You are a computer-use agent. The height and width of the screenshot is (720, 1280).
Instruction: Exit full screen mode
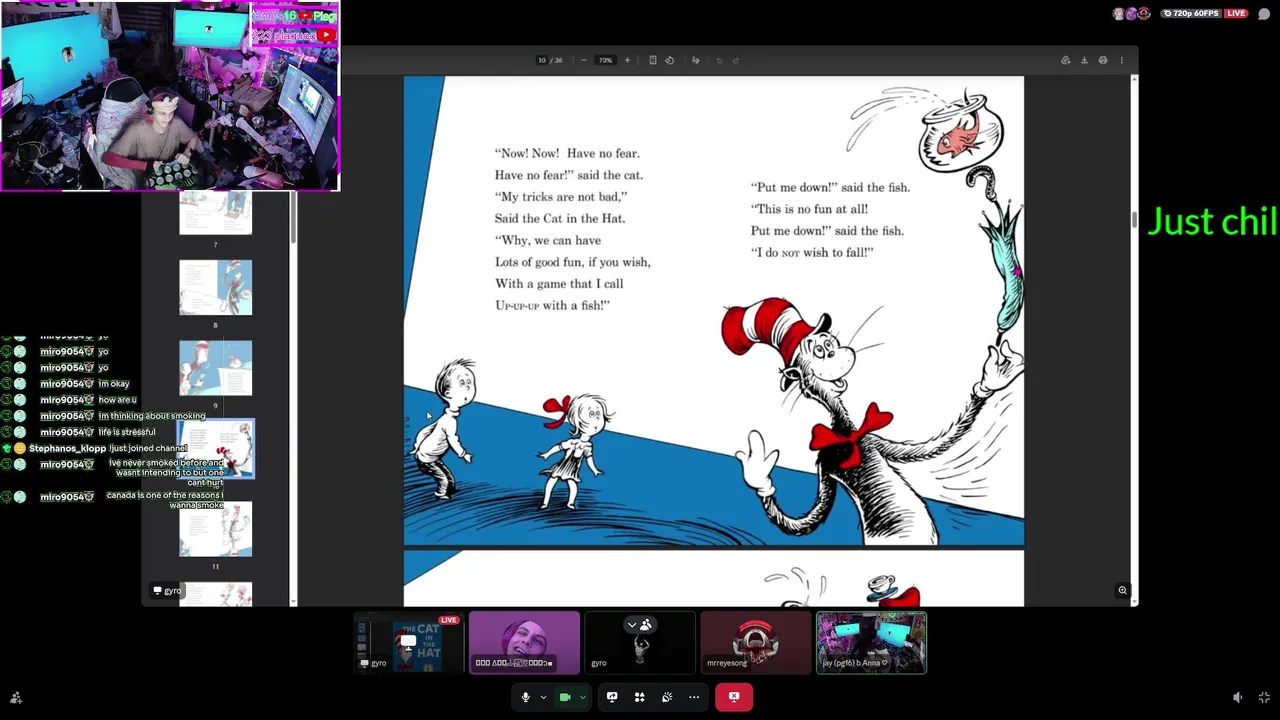click(x=1264, y=698)
